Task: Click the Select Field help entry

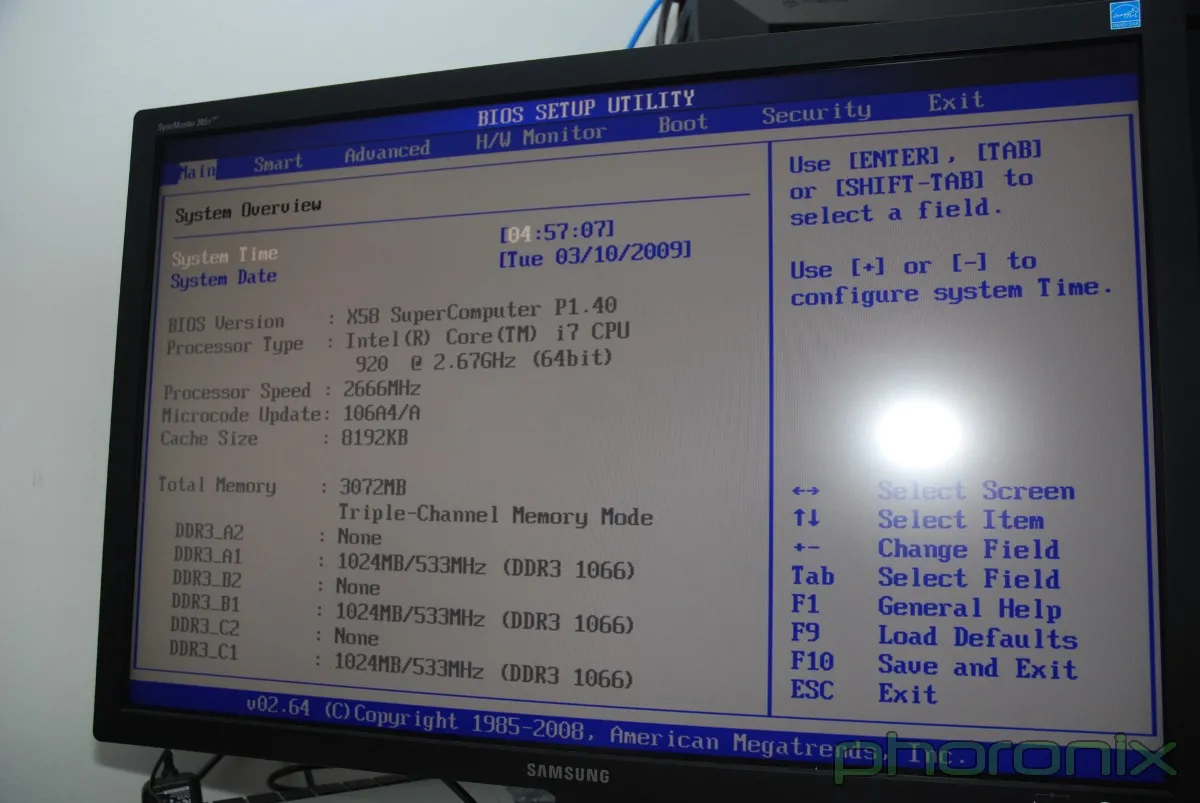Action: [x=968, y=578]
